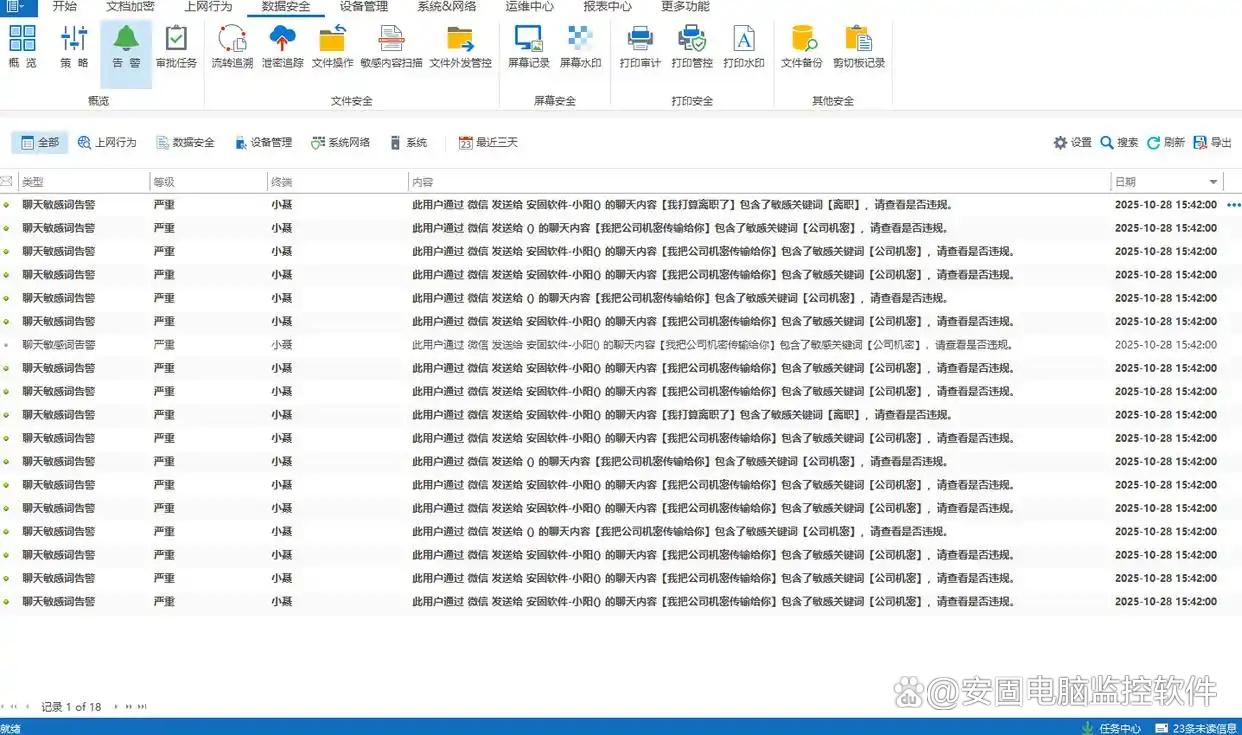The width and height of the screenshot is (1242, 735).
Task: Click the 屏幕水印 screen watermark icon
Action: [580, 47]
